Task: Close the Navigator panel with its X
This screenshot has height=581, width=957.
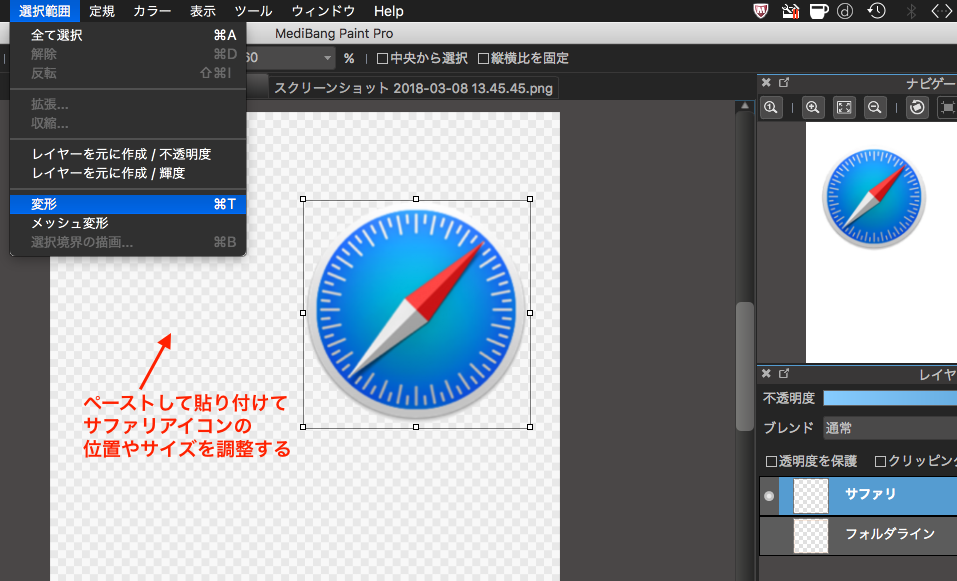Action: point(766,82)
